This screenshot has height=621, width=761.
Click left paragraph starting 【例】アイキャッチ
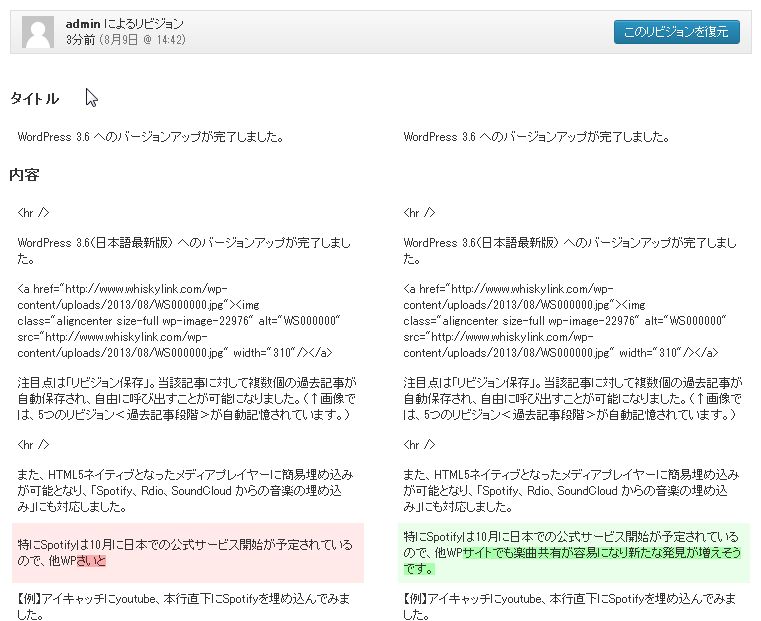coord(183,606)
